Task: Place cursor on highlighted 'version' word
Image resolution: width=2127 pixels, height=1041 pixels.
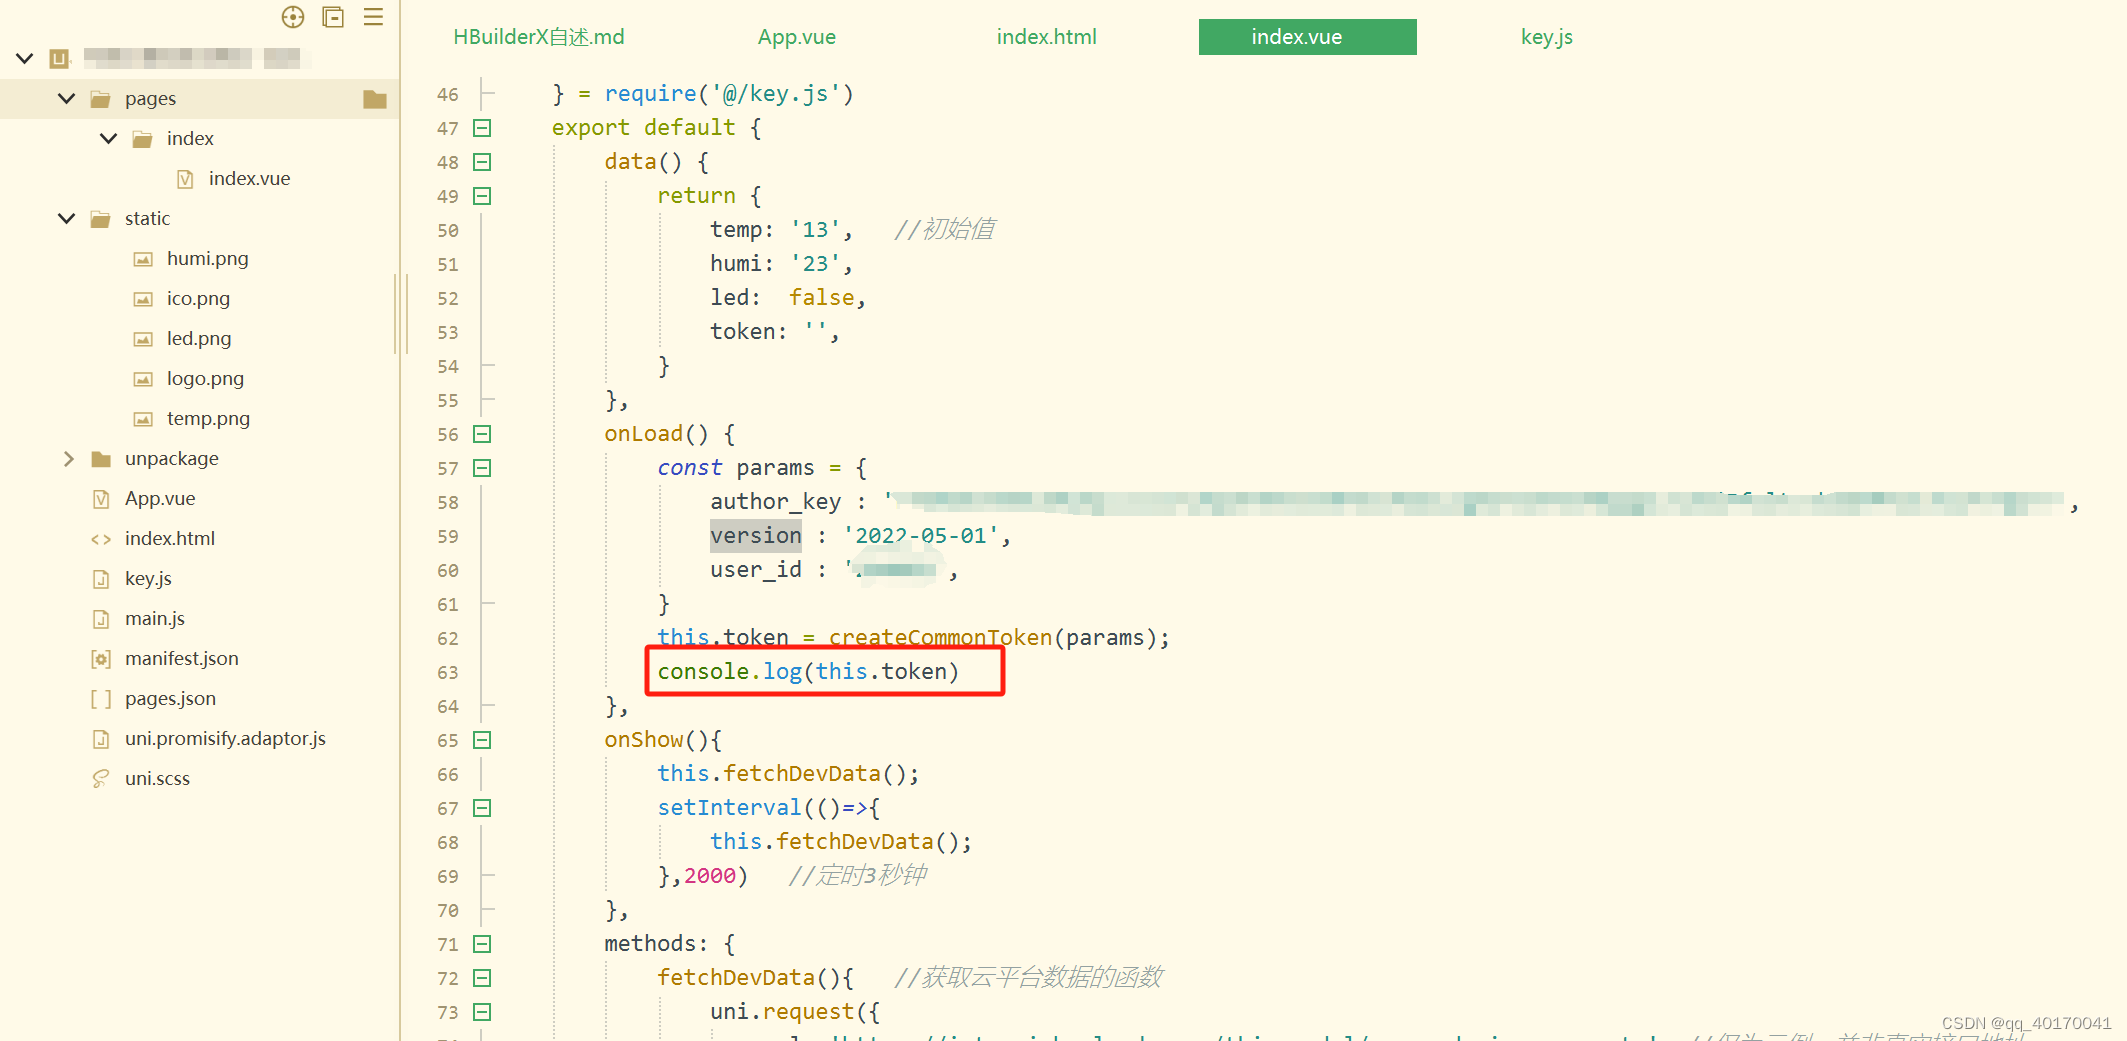Action: pos(756,536)
